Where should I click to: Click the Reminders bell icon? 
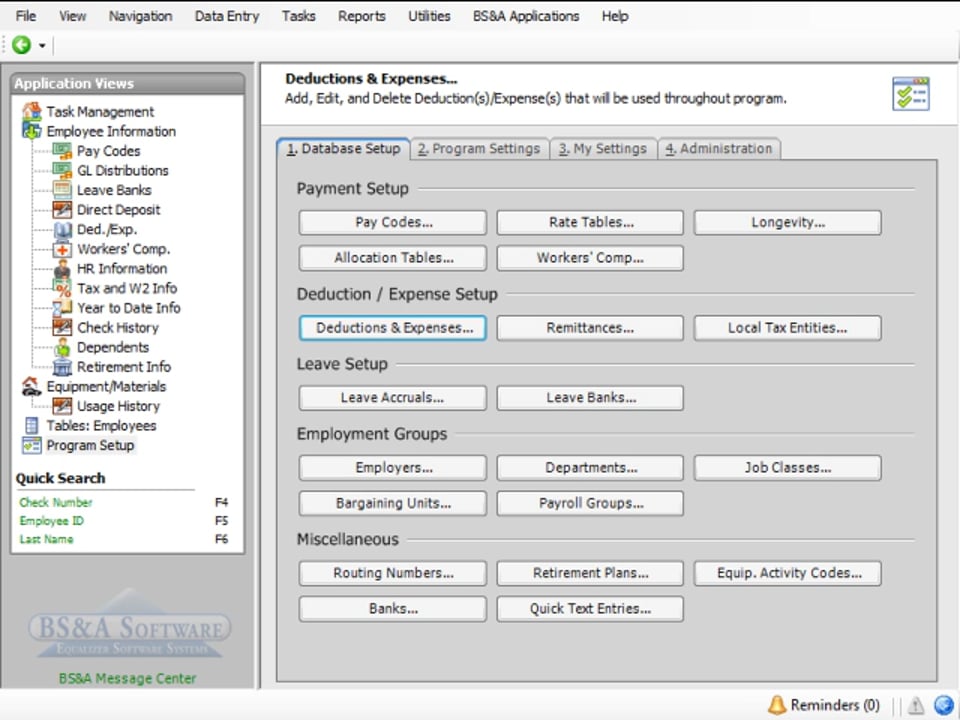point(777,705)
